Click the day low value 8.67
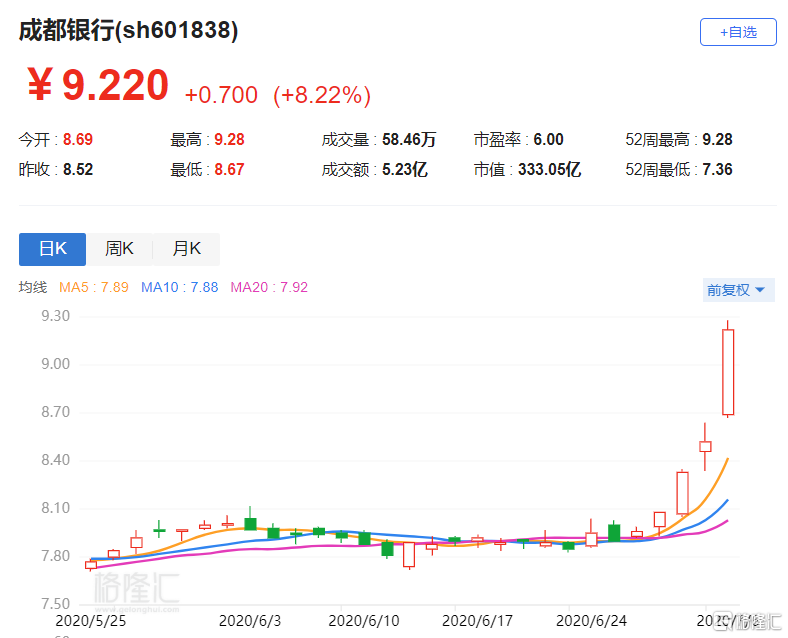This screenshot has width=788, height=638. tap(229, 169)
